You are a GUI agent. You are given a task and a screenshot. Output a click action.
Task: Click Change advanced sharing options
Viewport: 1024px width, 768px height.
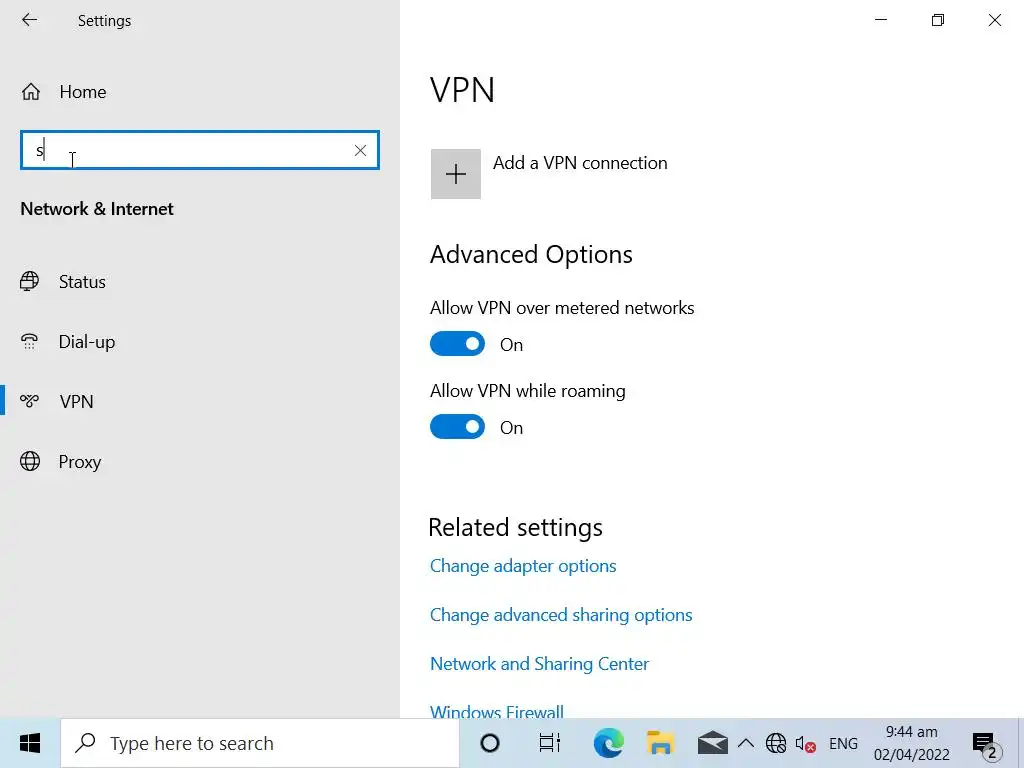click(x=561, y=615)
